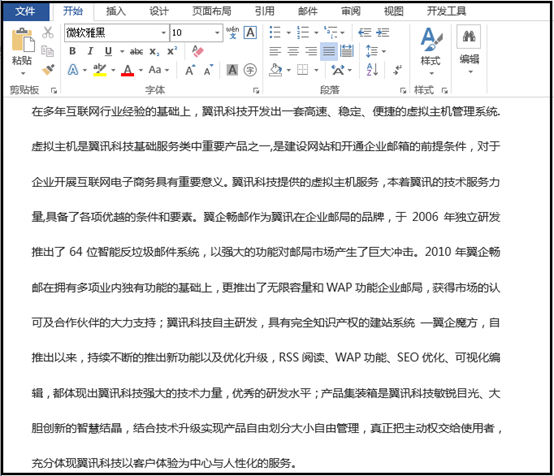Insert enclosed character icon

pyautogui.click(x=250, y=70)
